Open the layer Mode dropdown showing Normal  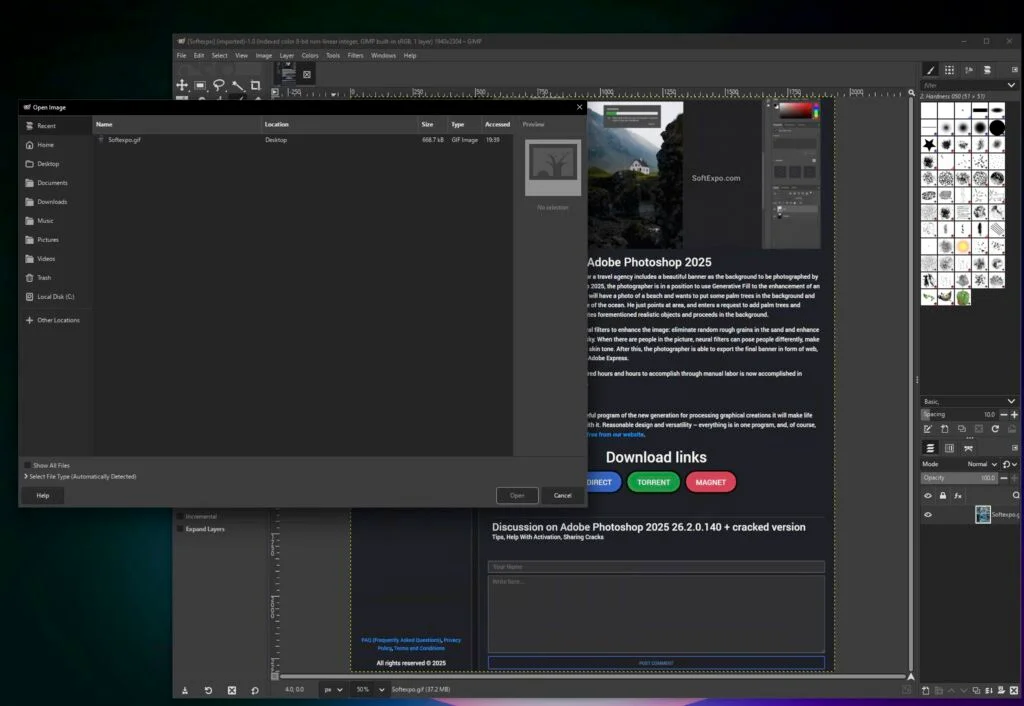978,464
